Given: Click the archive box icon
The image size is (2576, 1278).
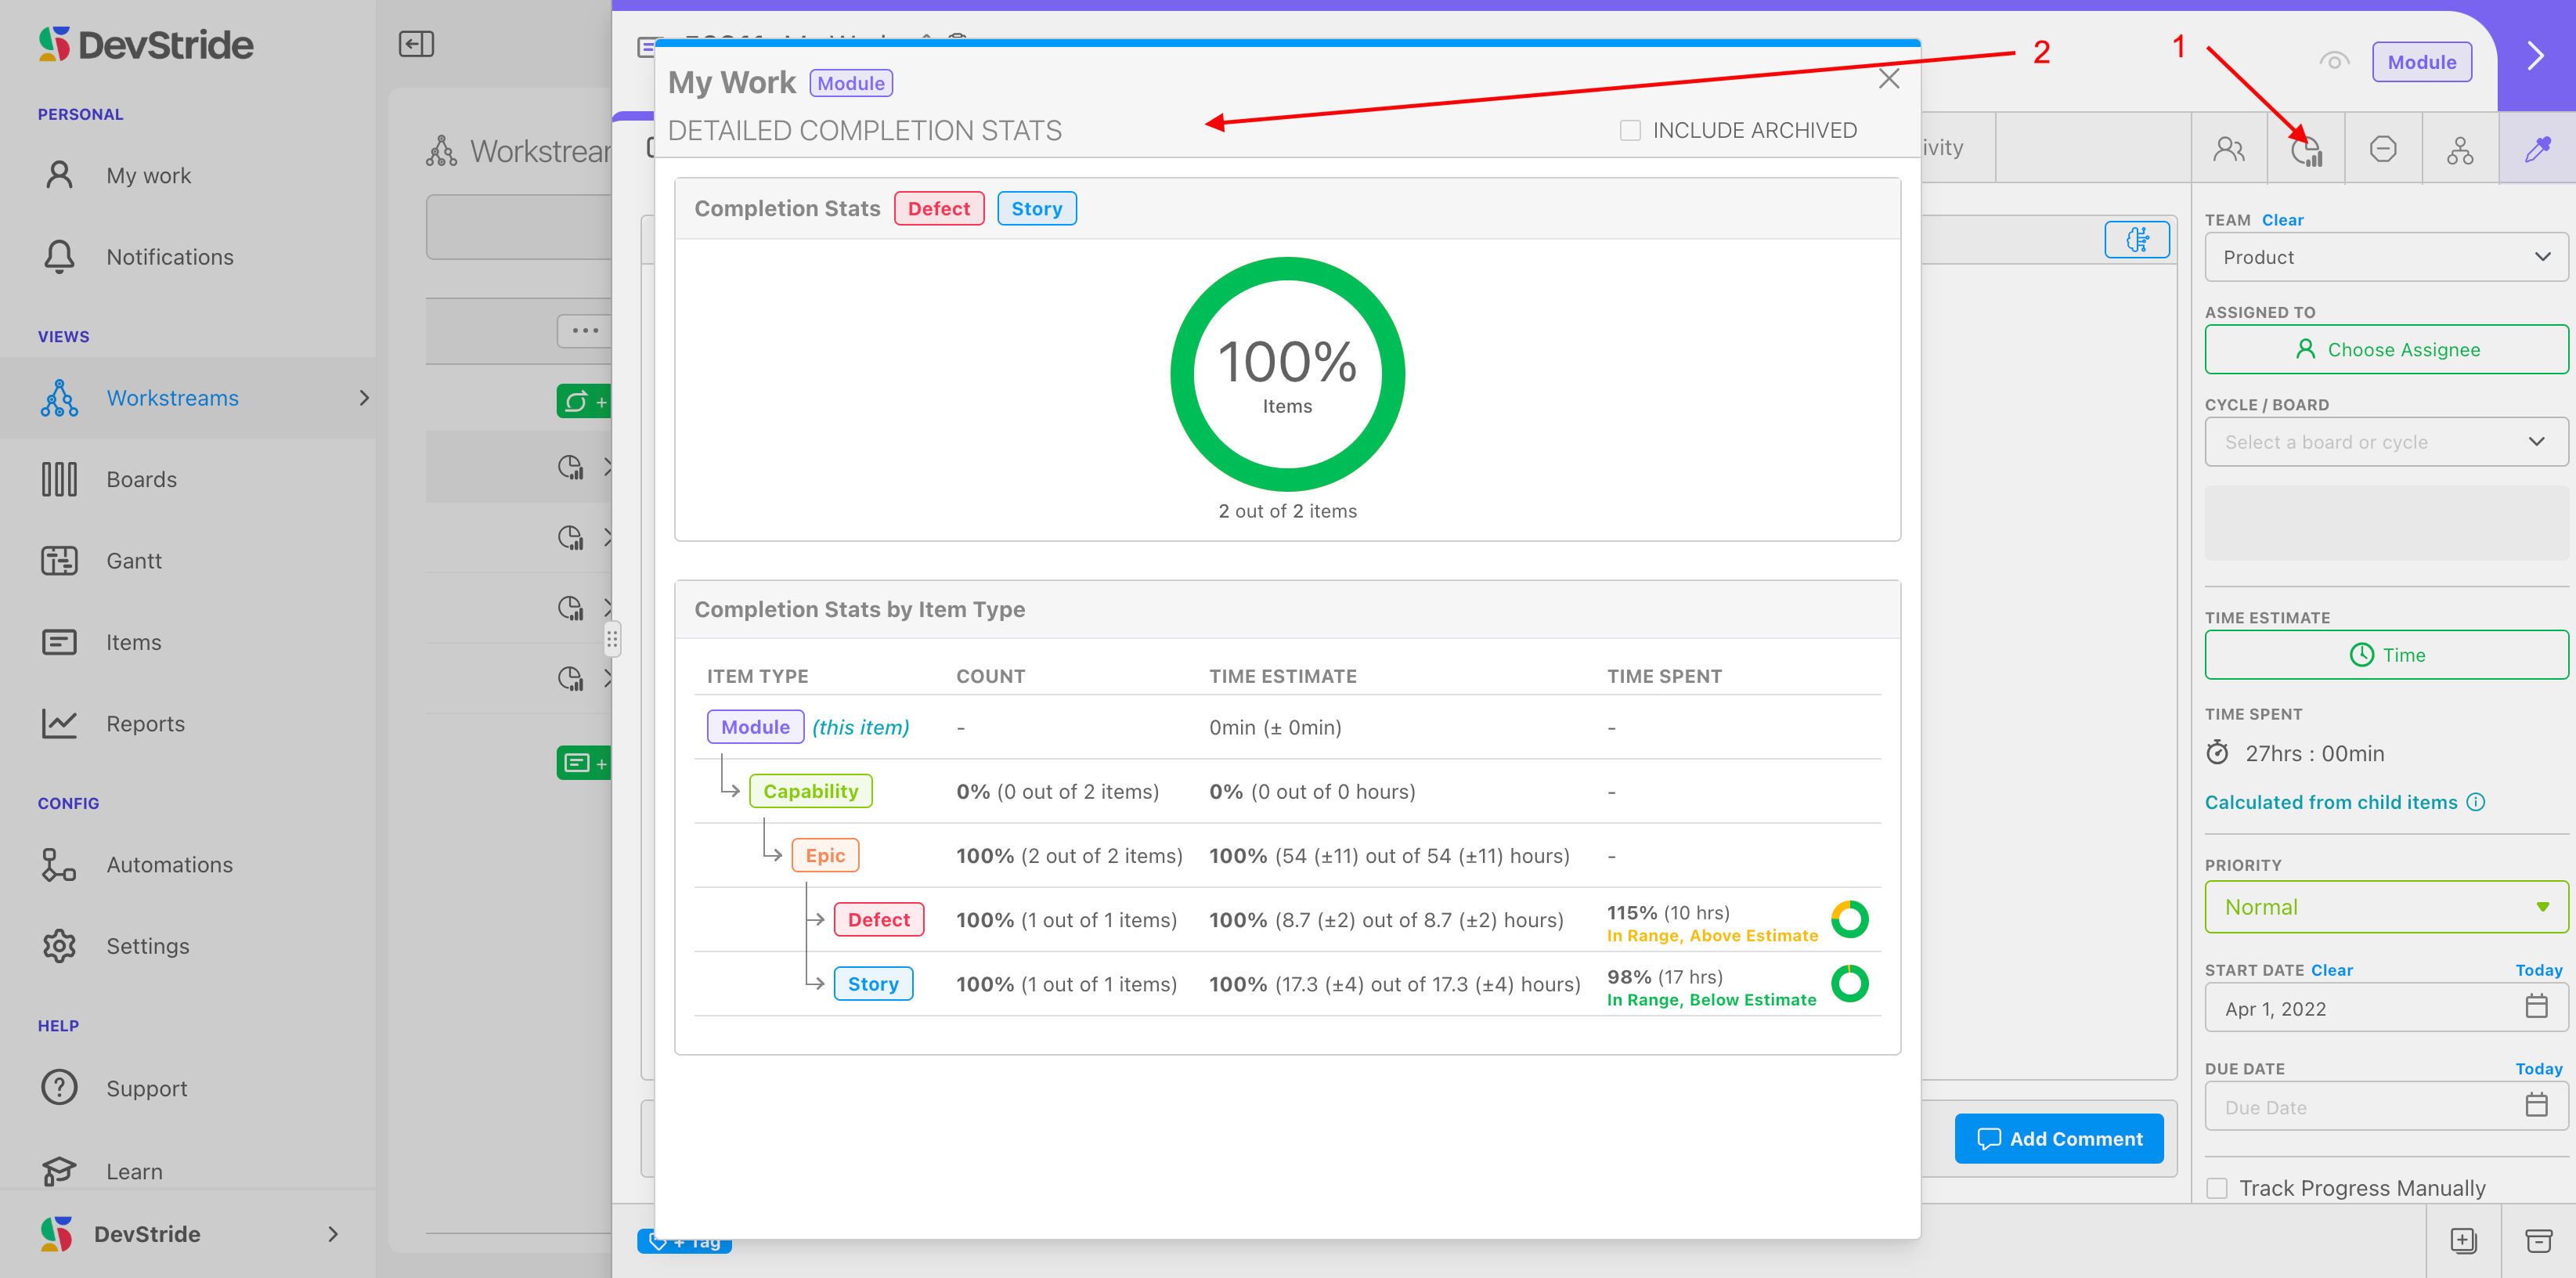Looking at the screenshot, I should tap(2538, 1241).
